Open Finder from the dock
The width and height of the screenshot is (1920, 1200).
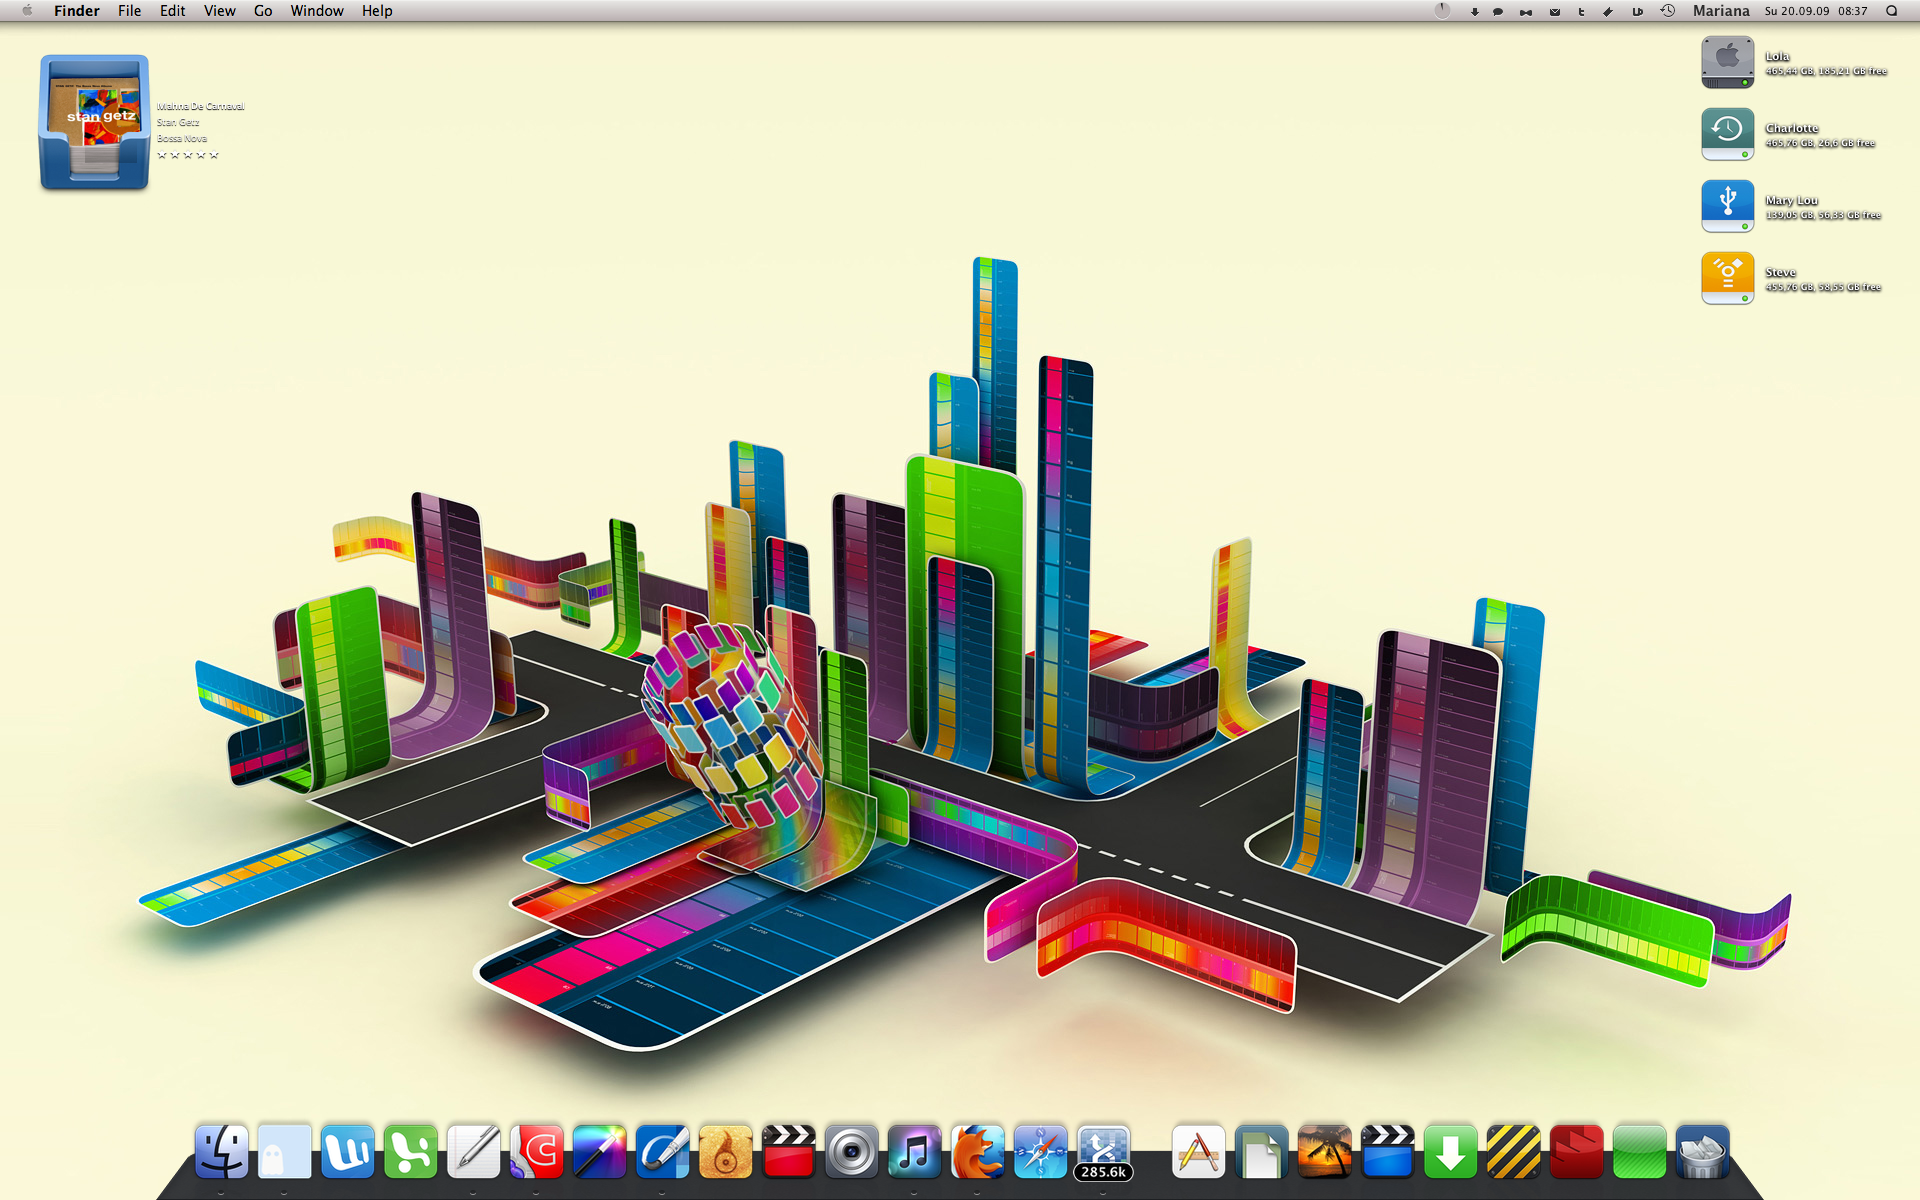click(221, 1152)
